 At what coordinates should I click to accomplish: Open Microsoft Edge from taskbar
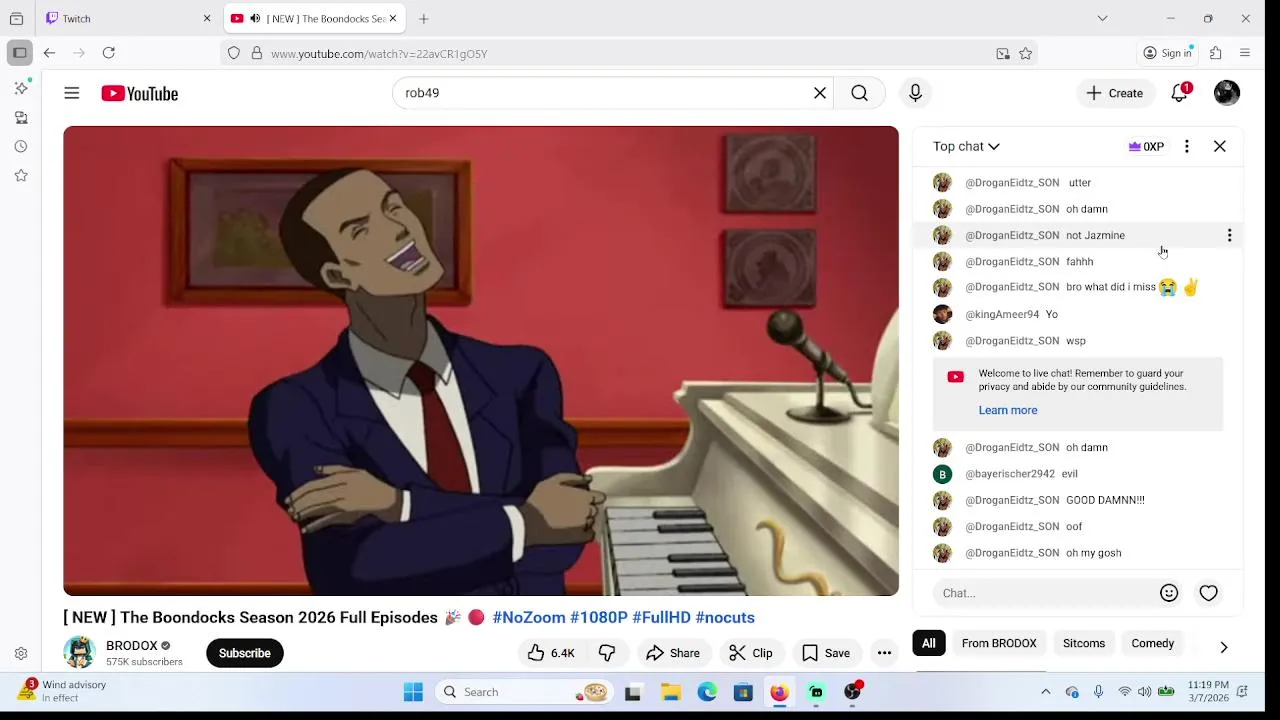(x=707, y=692)
